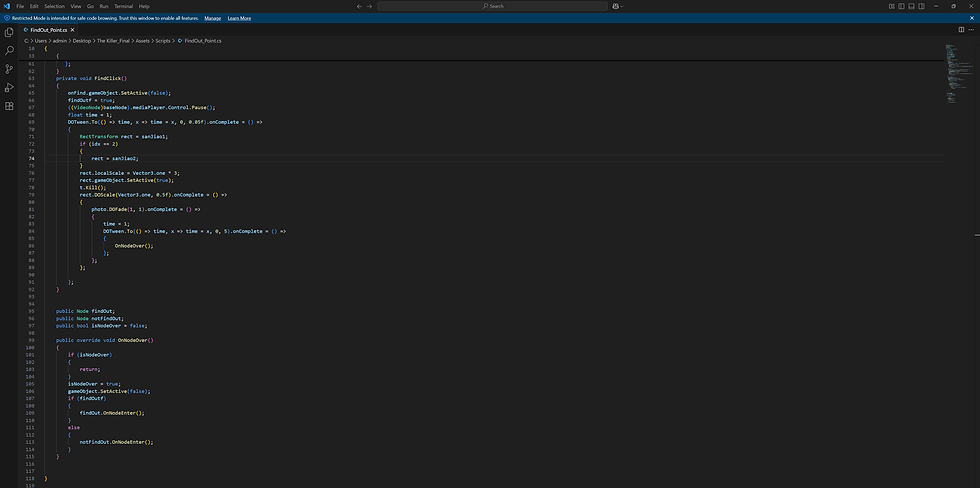Click the mediaPlayer.Control.Pause() line
This screenshot has width=980, height=488.
coord(141,107)
